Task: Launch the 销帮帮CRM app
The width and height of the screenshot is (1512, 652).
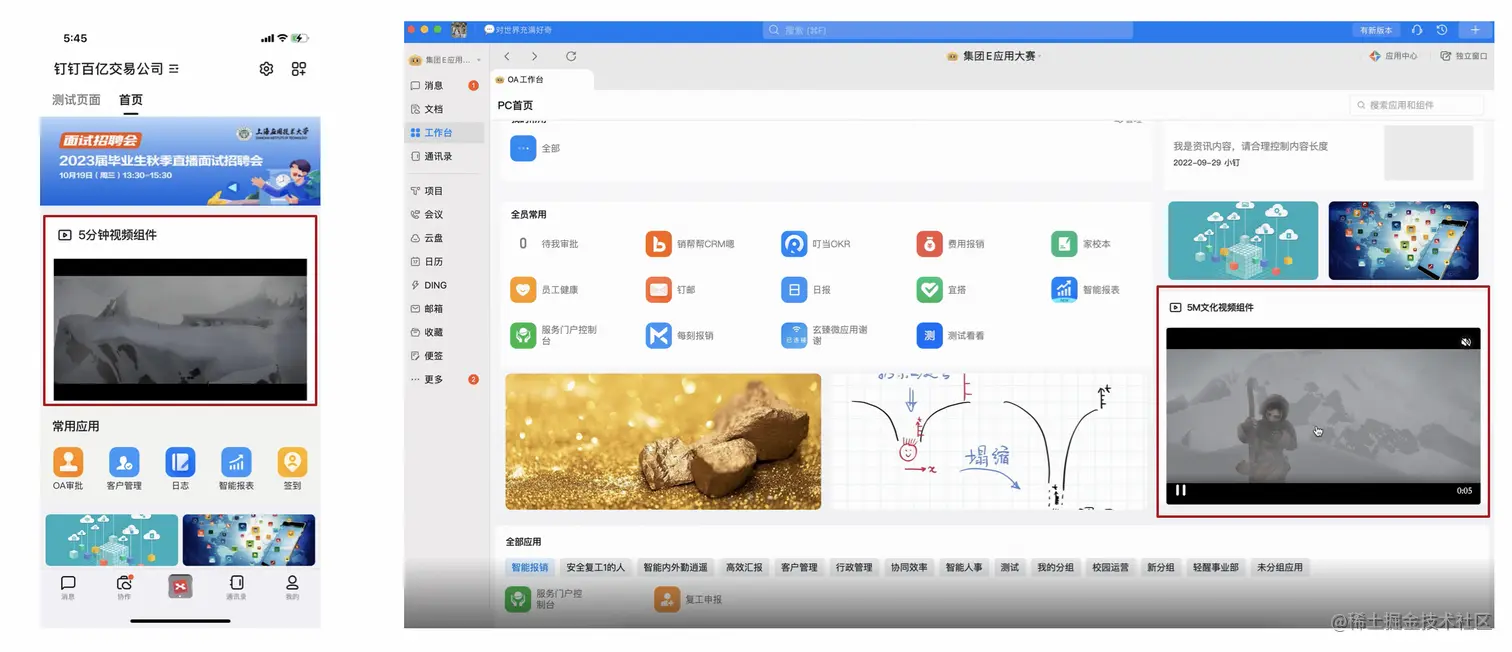Action: (690, 244)
